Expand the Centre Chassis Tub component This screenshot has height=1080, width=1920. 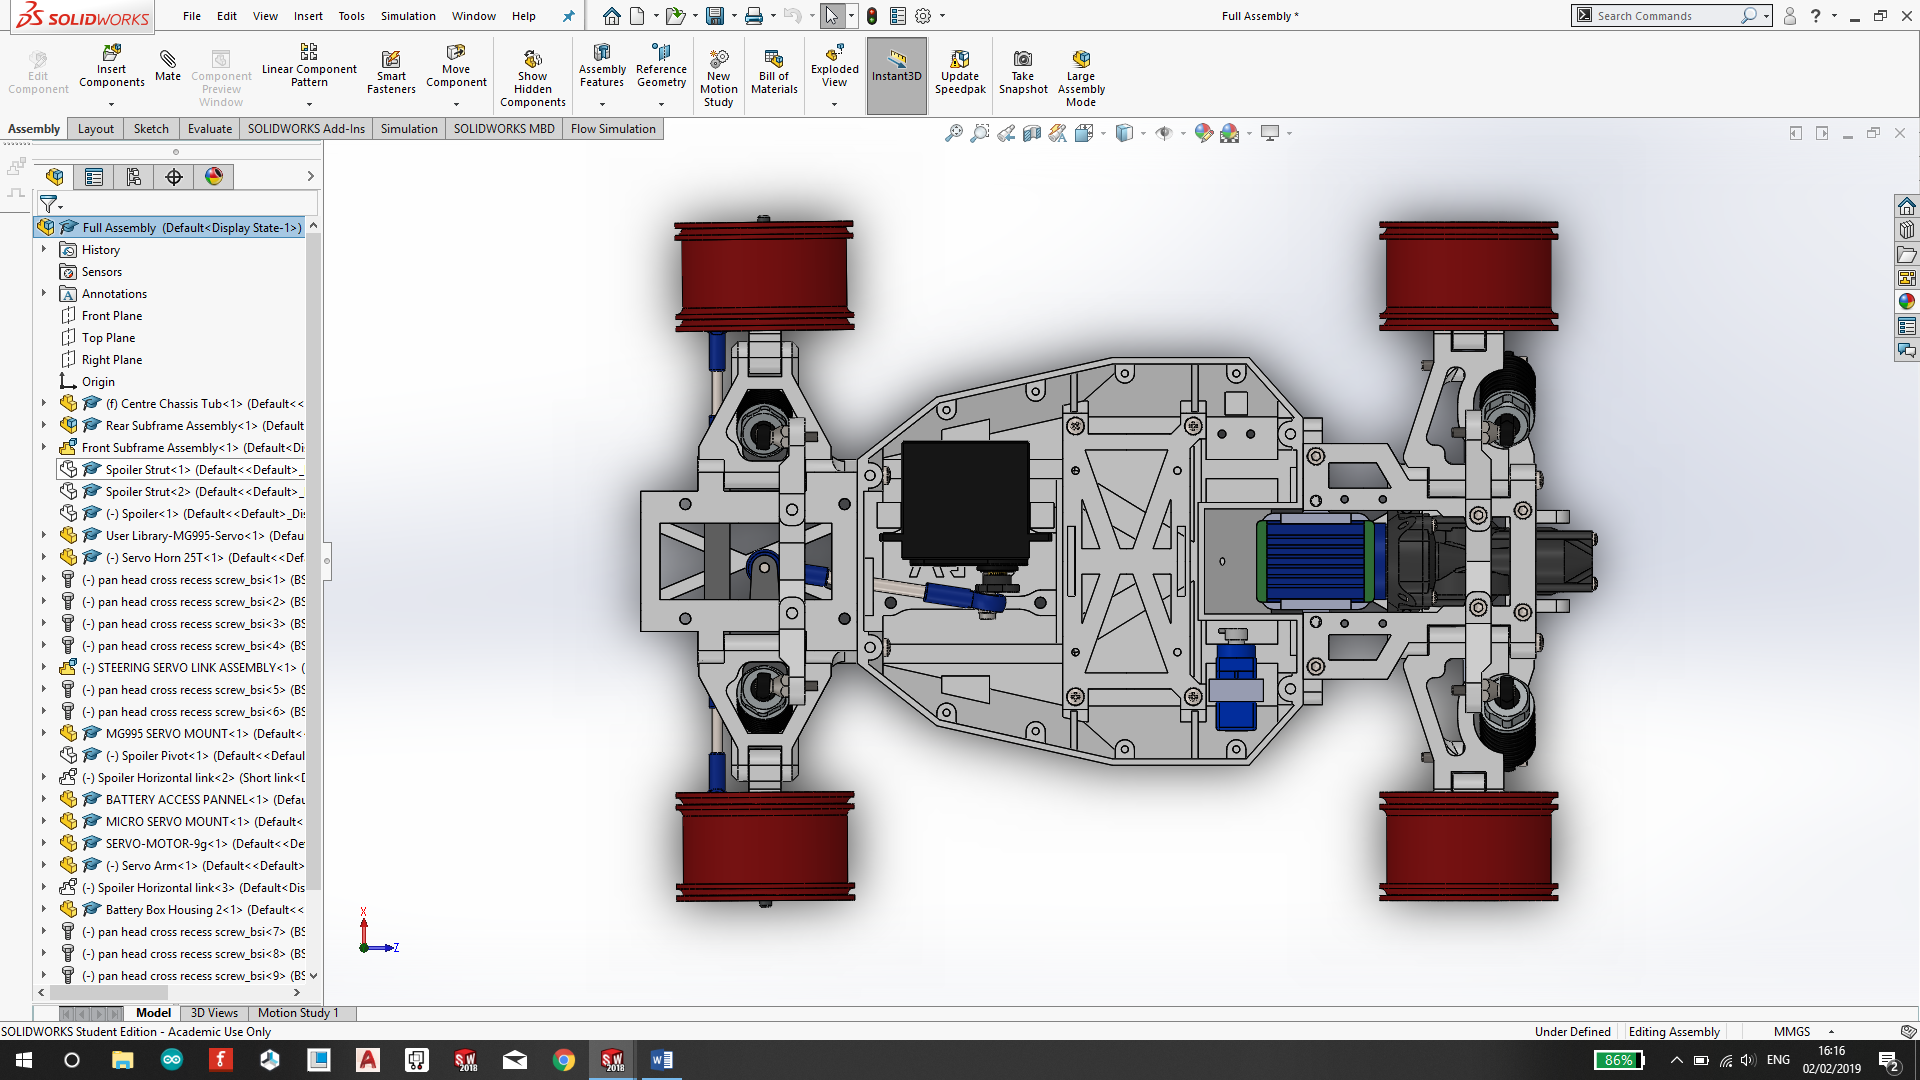pyautogui.click(x=44, y=404)
